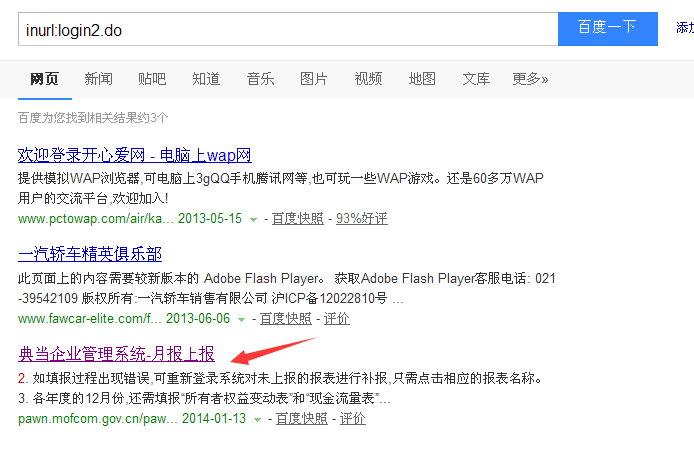Open 百度快照 for the pawn.mofcom.gov.cn result
The height and width of the screenshot is (452, 694).
pos(302,419)
